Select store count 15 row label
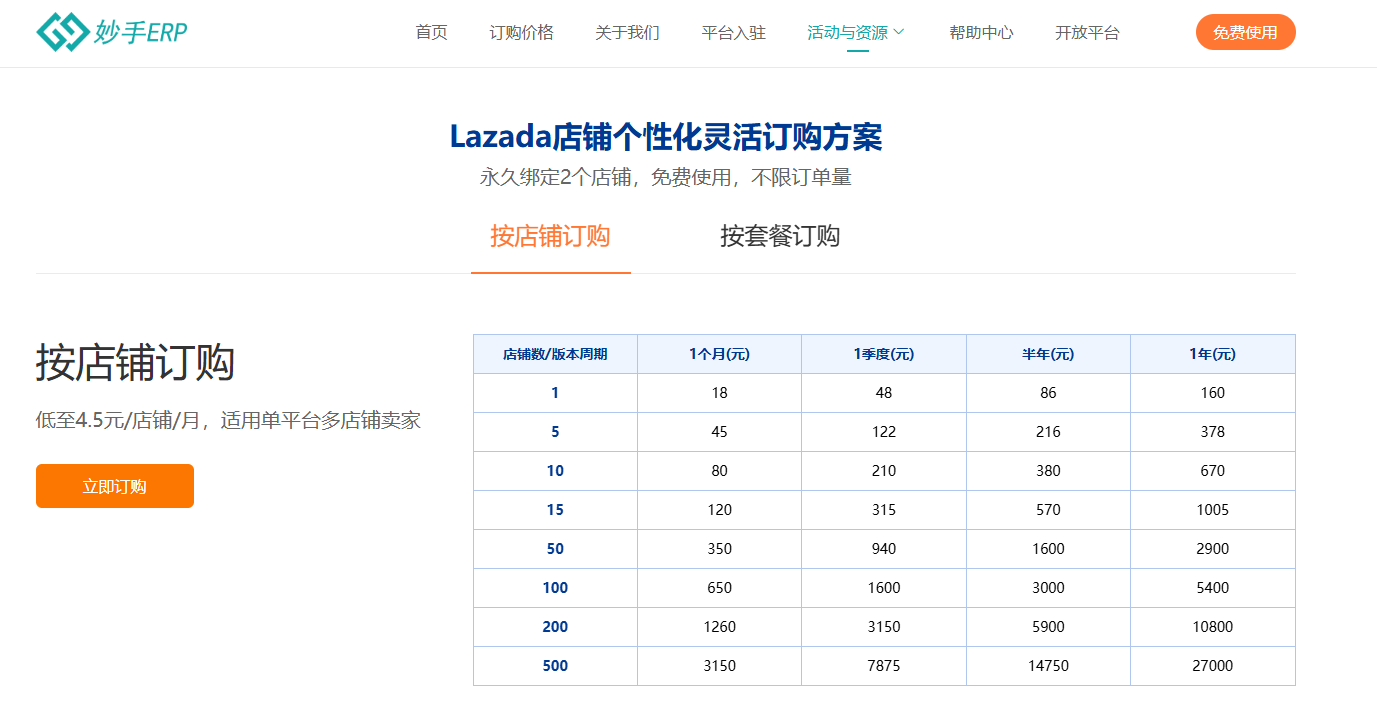This screenshot has width=1377, height=706. (555, 510)
